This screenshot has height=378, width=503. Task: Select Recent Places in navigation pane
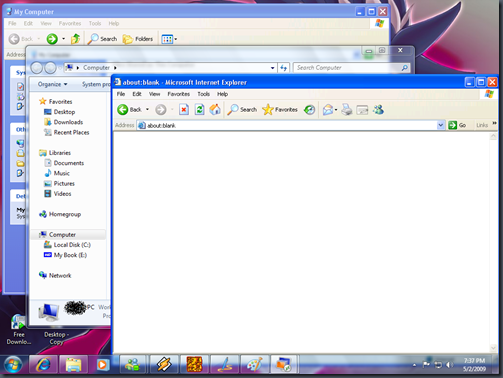pos(67,132)
